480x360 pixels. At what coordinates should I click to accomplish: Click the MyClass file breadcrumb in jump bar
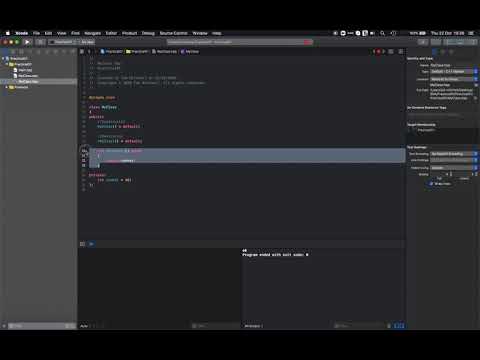164,52
